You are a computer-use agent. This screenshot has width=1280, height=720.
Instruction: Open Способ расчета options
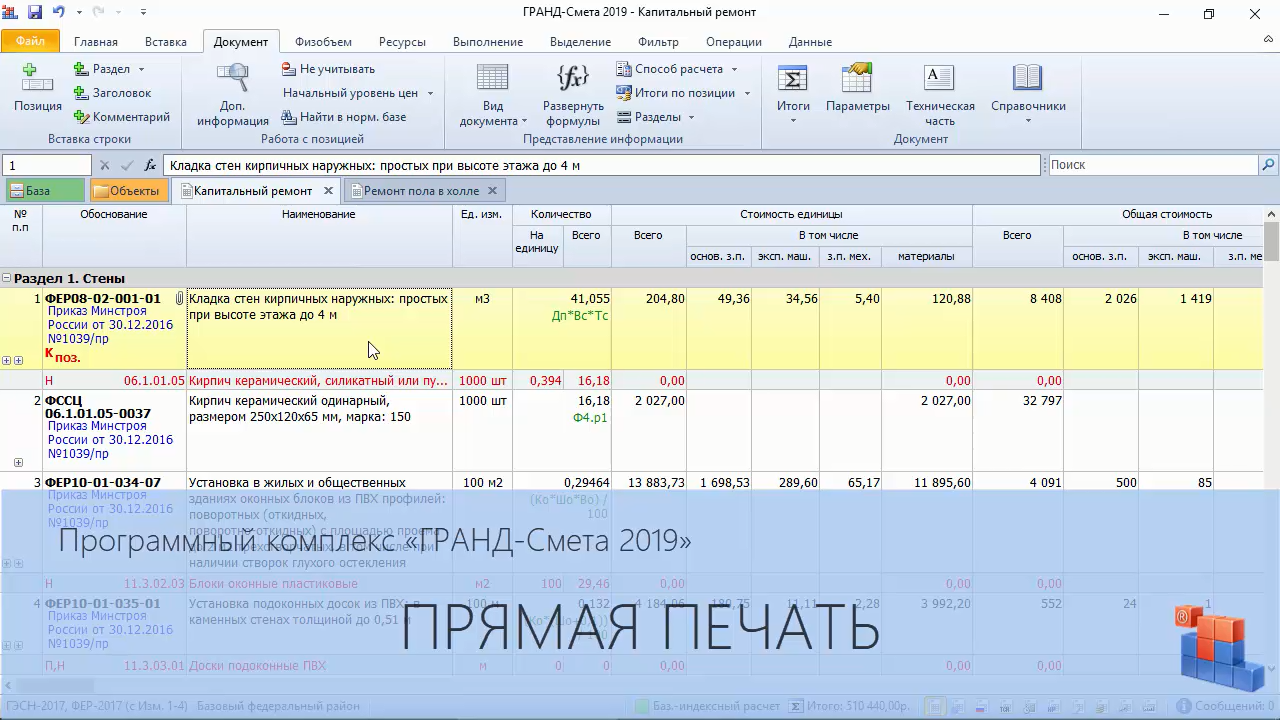[677, 69]
